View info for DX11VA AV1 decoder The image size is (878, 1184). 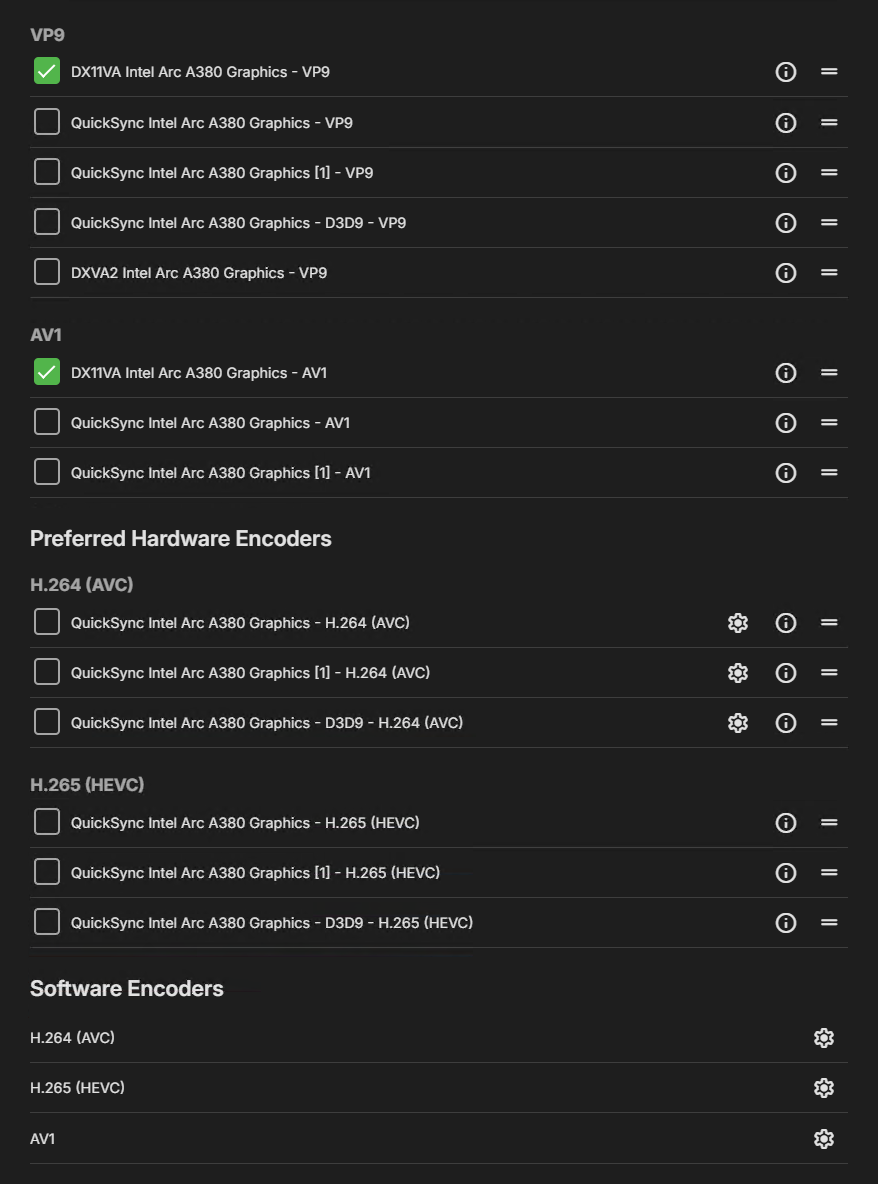pos(786,373)
